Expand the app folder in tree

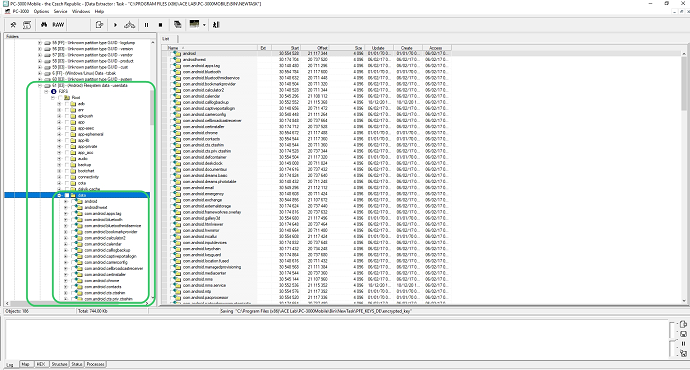point(59,122)
